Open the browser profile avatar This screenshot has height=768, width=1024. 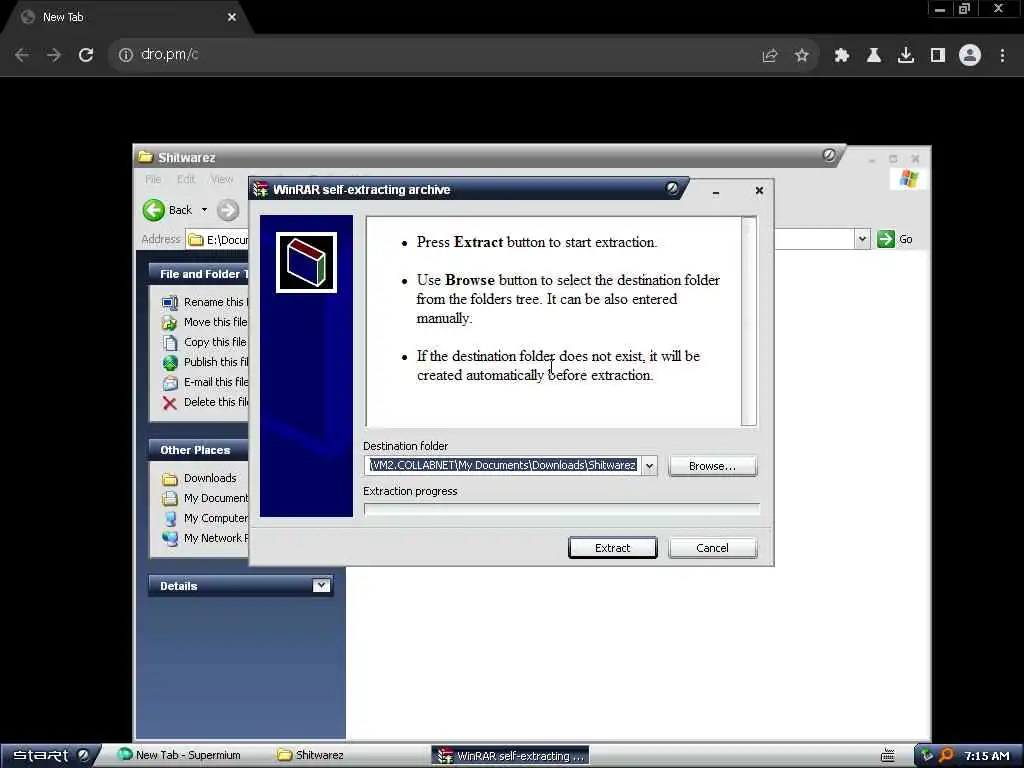[x=970, y=55]
